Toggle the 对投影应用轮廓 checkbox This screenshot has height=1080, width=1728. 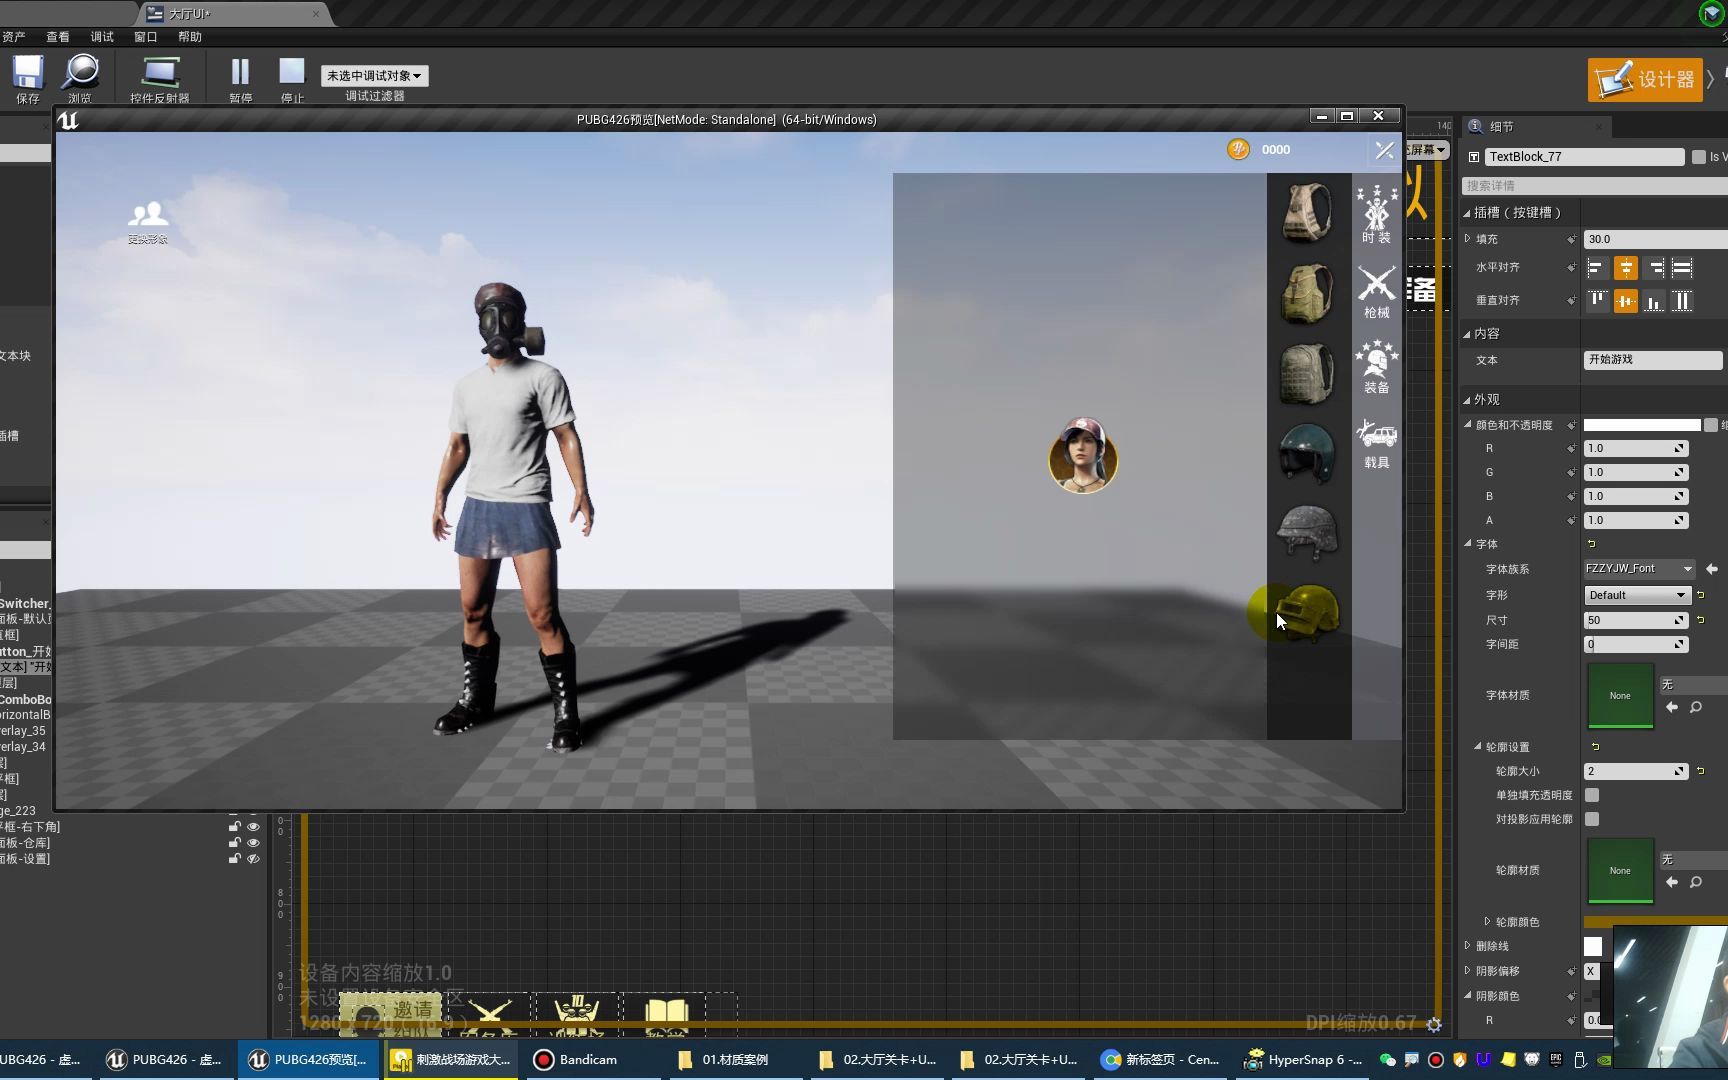[x=1592, y=819]
